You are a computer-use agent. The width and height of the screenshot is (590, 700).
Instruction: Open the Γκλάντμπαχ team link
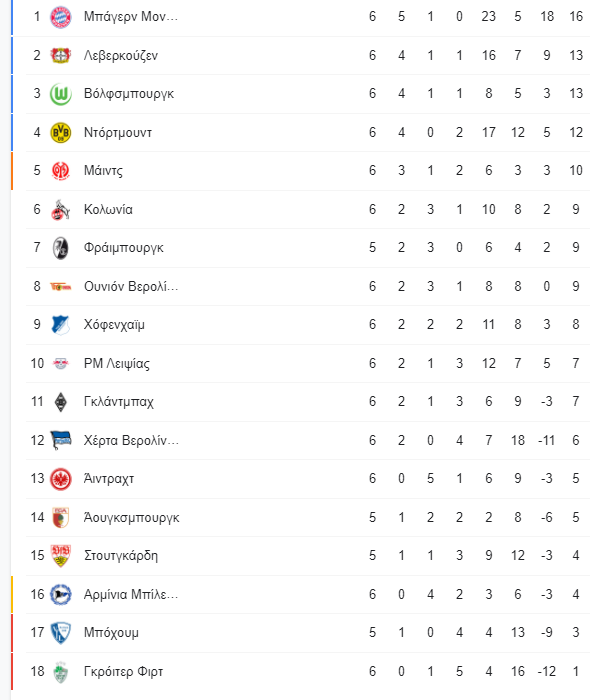[119, 402]
